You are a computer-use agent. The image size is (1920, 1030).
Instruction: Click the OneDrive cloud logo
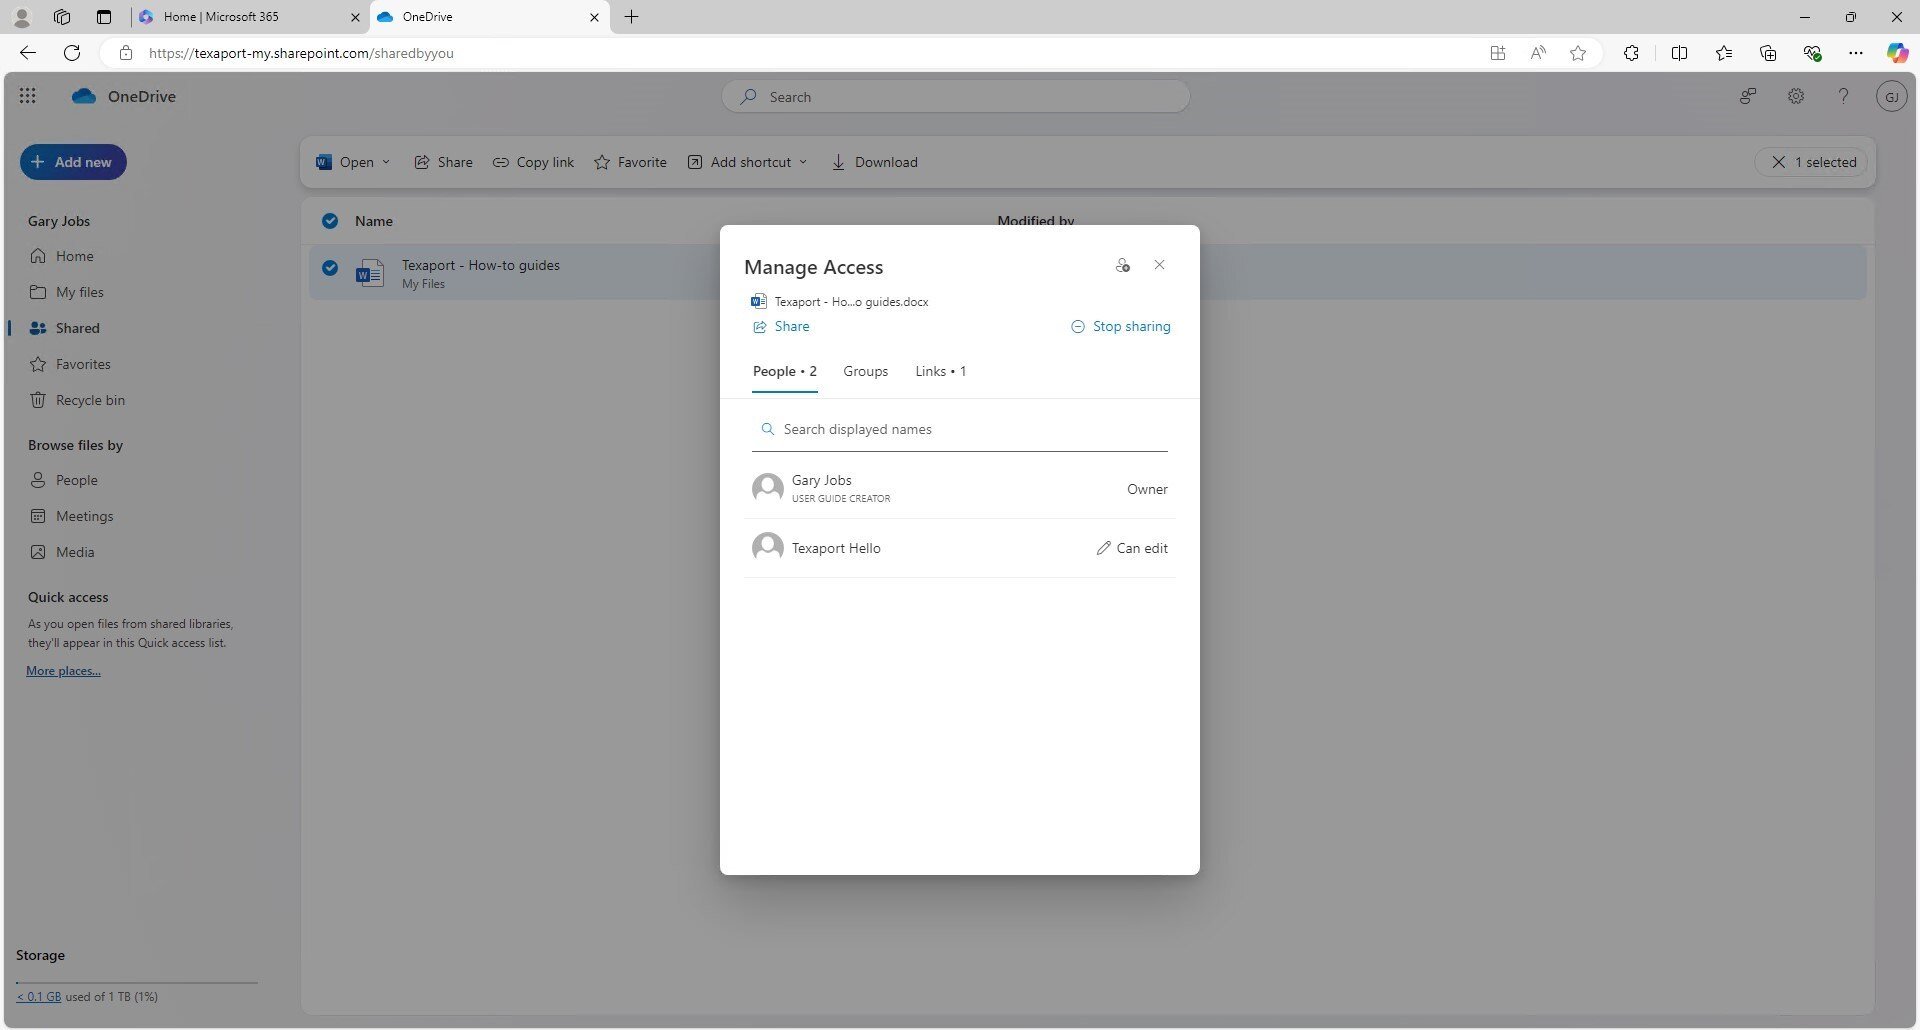82,96
